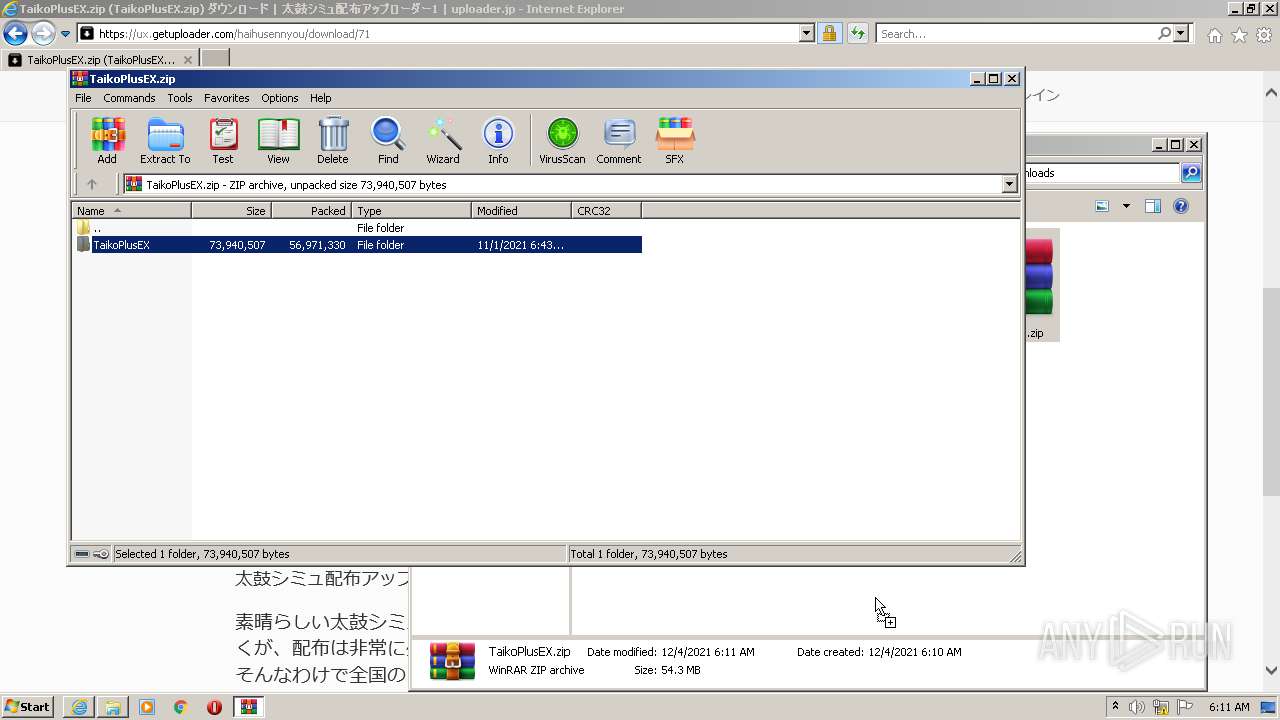
Task: Click the IE back button
Action: point(15,34)
